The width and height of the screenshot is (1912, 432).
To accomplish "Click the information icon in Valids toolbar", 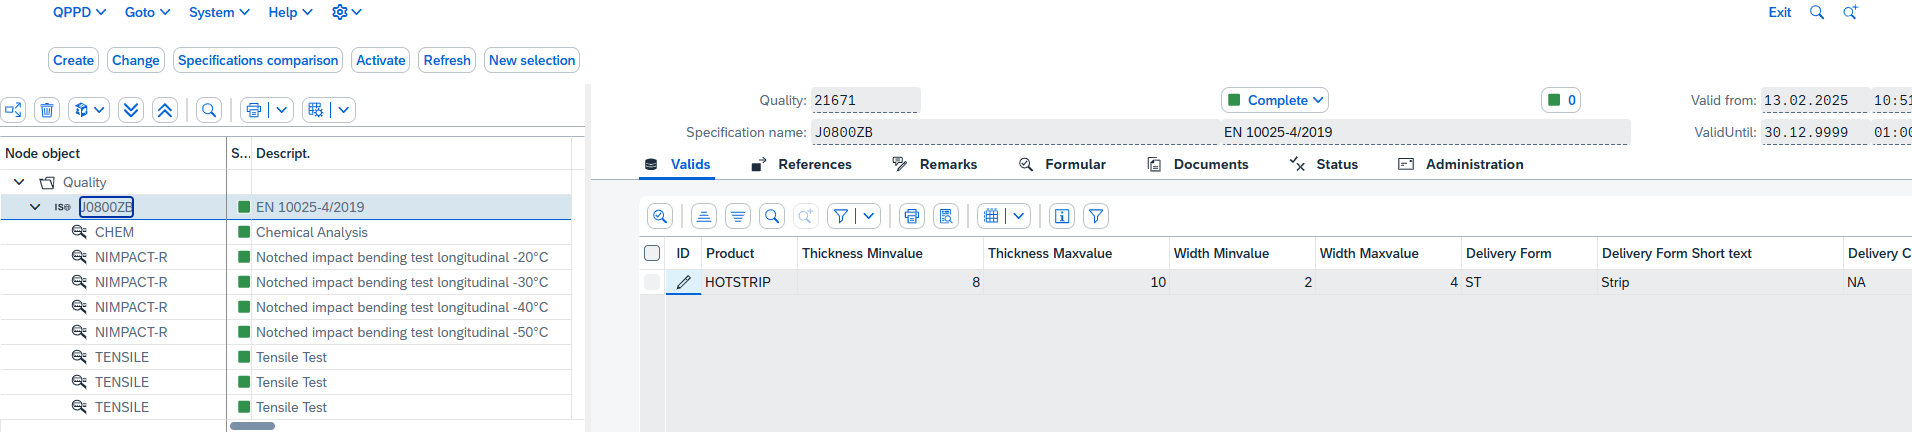I will (x=1062, y=216).
